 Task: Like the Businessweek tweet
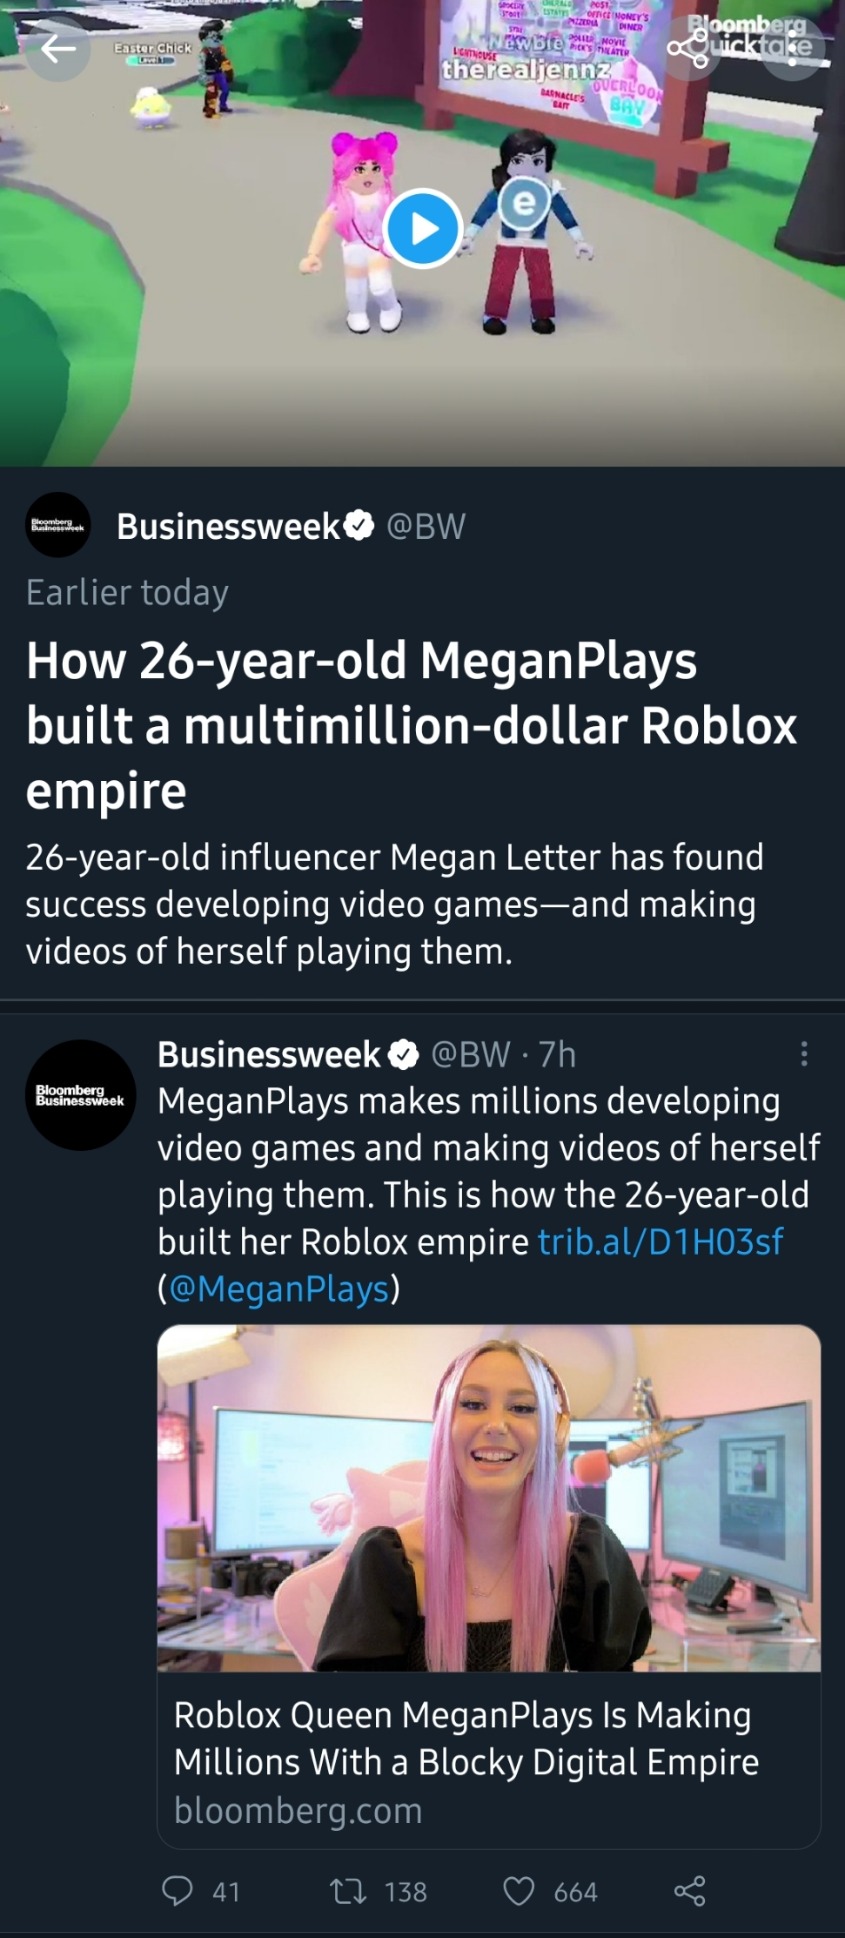[519, 1891]
